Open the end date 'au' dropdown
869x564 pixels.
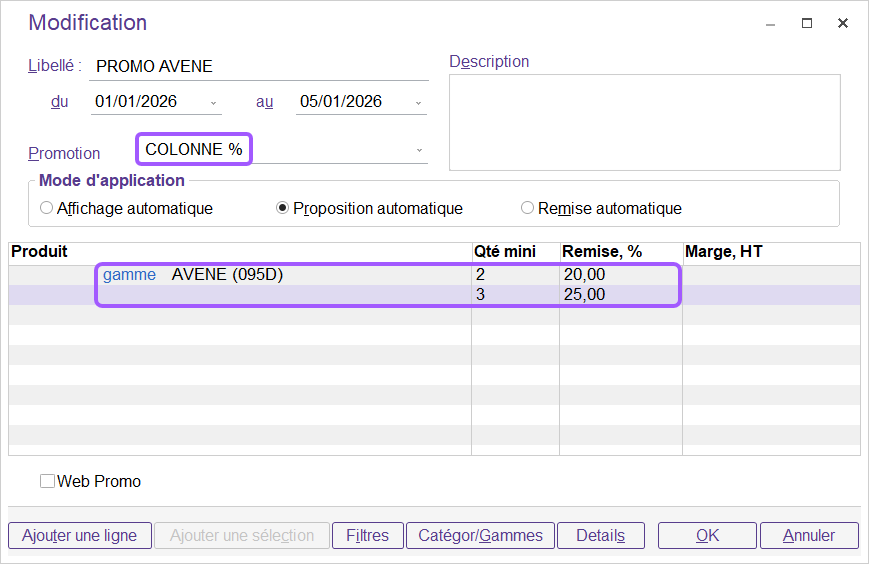coord(419,103)
